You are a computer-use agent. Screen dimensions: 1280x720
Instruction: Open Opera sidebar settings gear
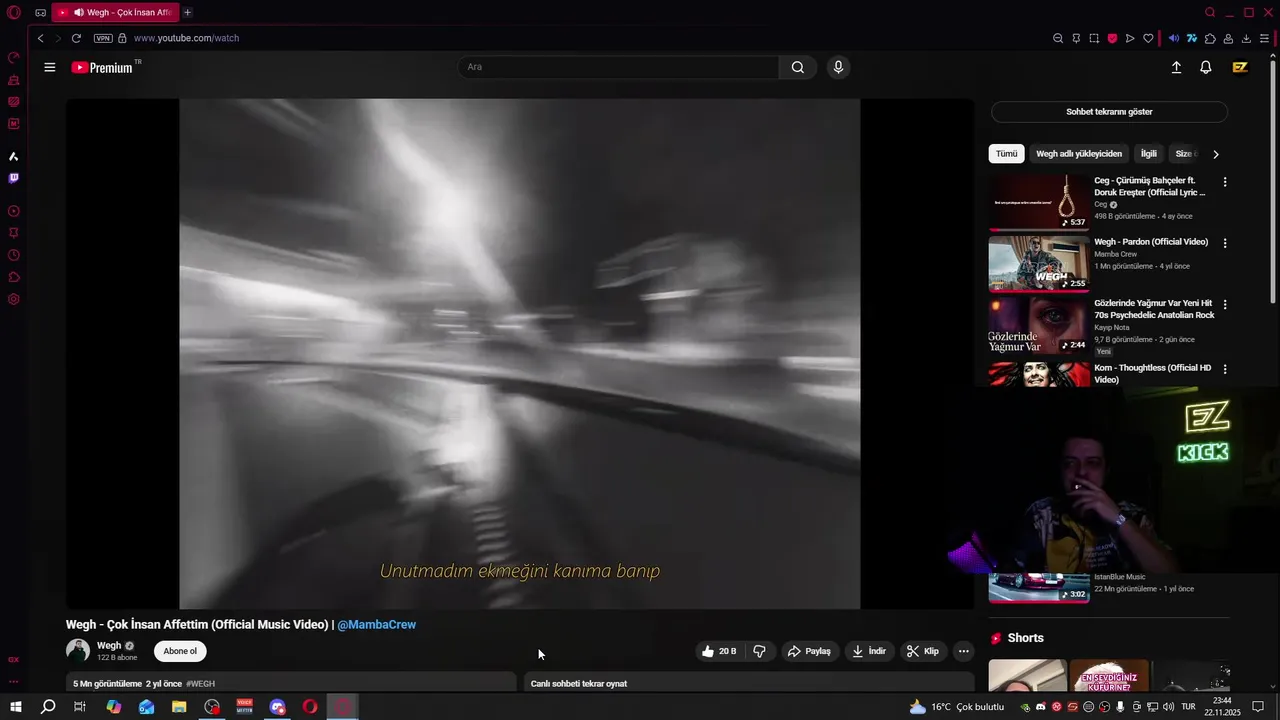pyautogui.click(x=14, y=299)
